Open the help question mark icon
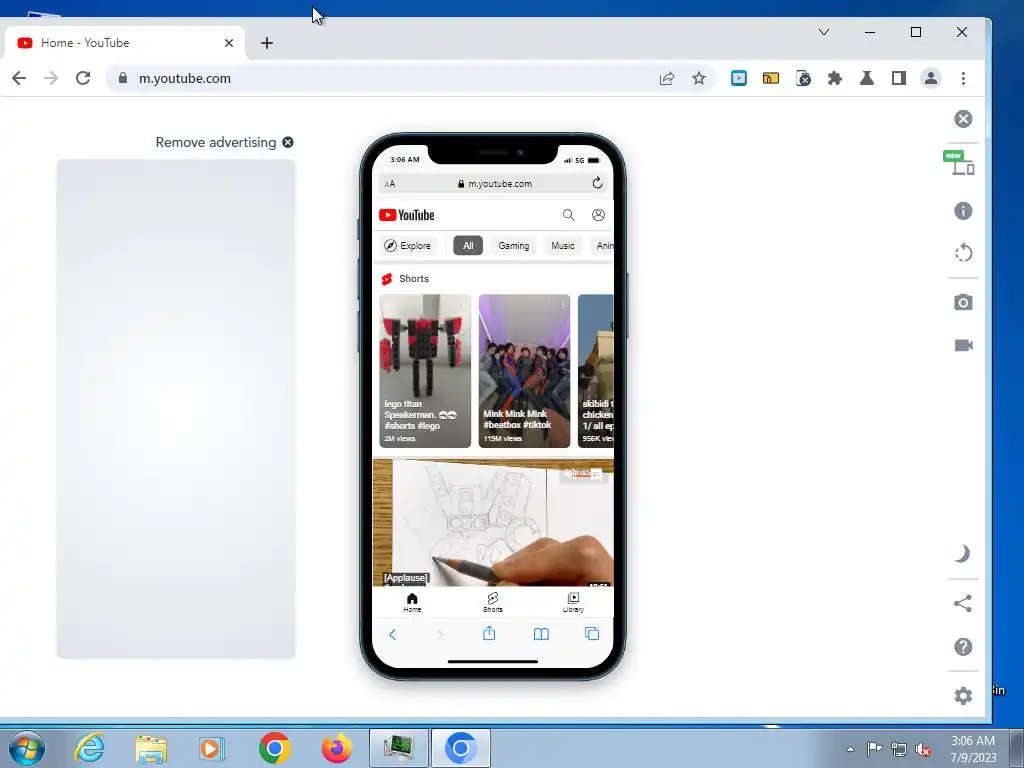 click(x=963, y=647)
